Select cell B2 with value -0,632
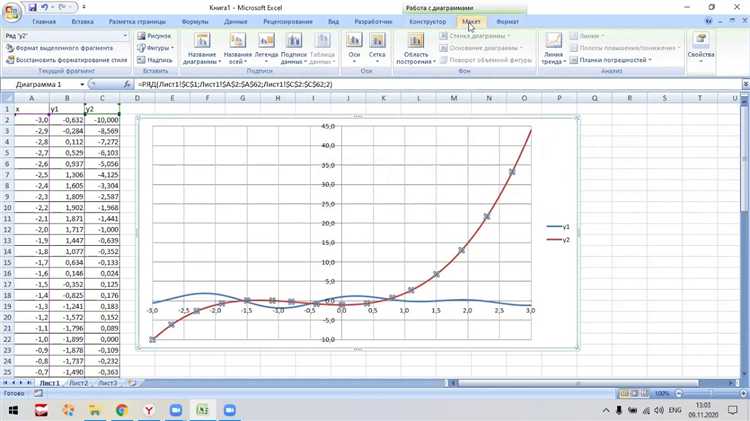The width and height of the screenshot is (750, 421). click(x=67, y=120)
